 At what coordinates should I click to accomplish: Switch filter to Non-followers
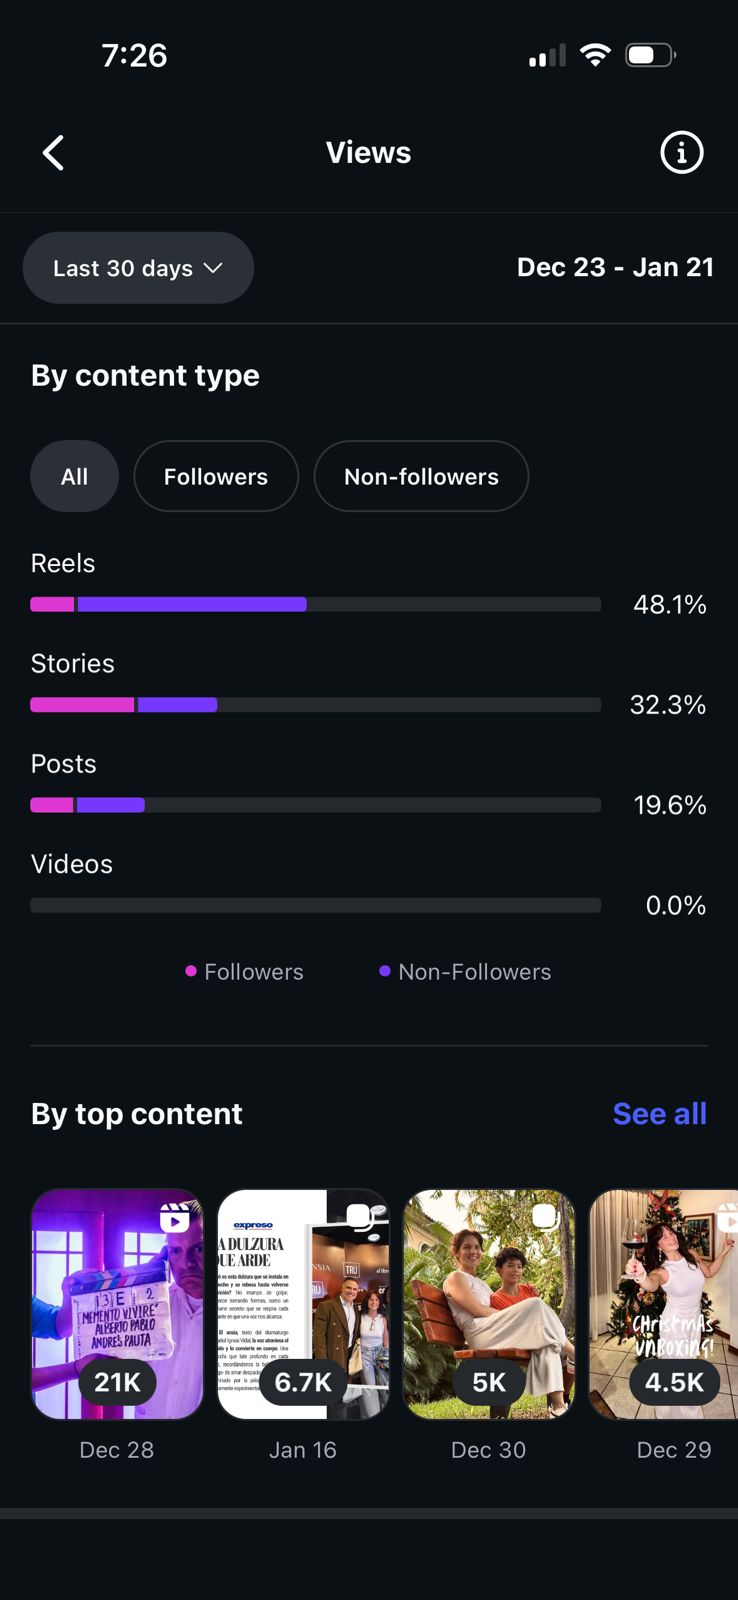click(421, 477)
